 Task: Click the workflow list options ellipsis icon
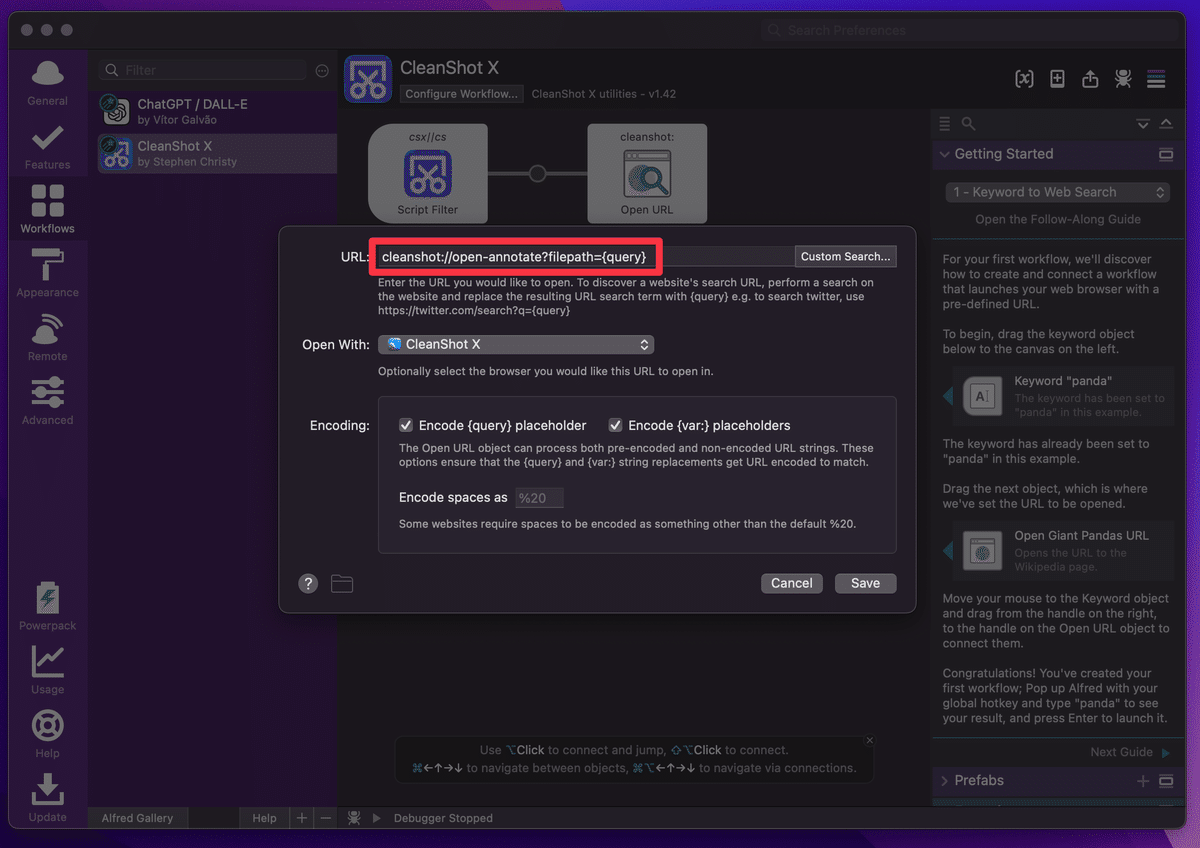[322, 71]
